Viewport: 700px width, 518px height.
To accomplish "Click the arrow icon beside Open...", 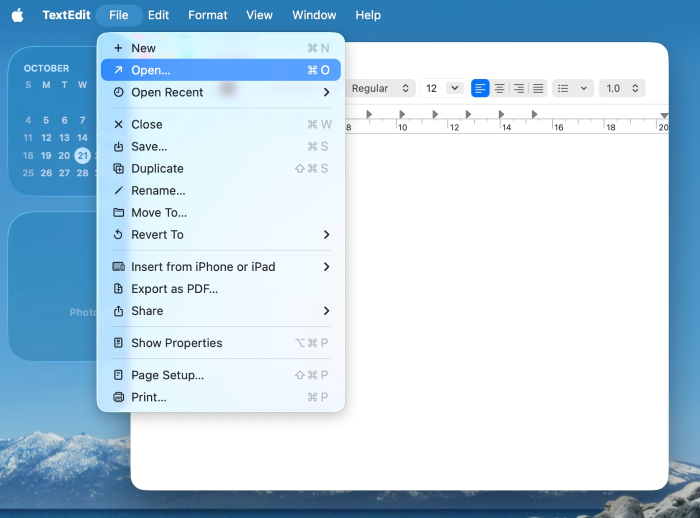I will coord(118,70).
